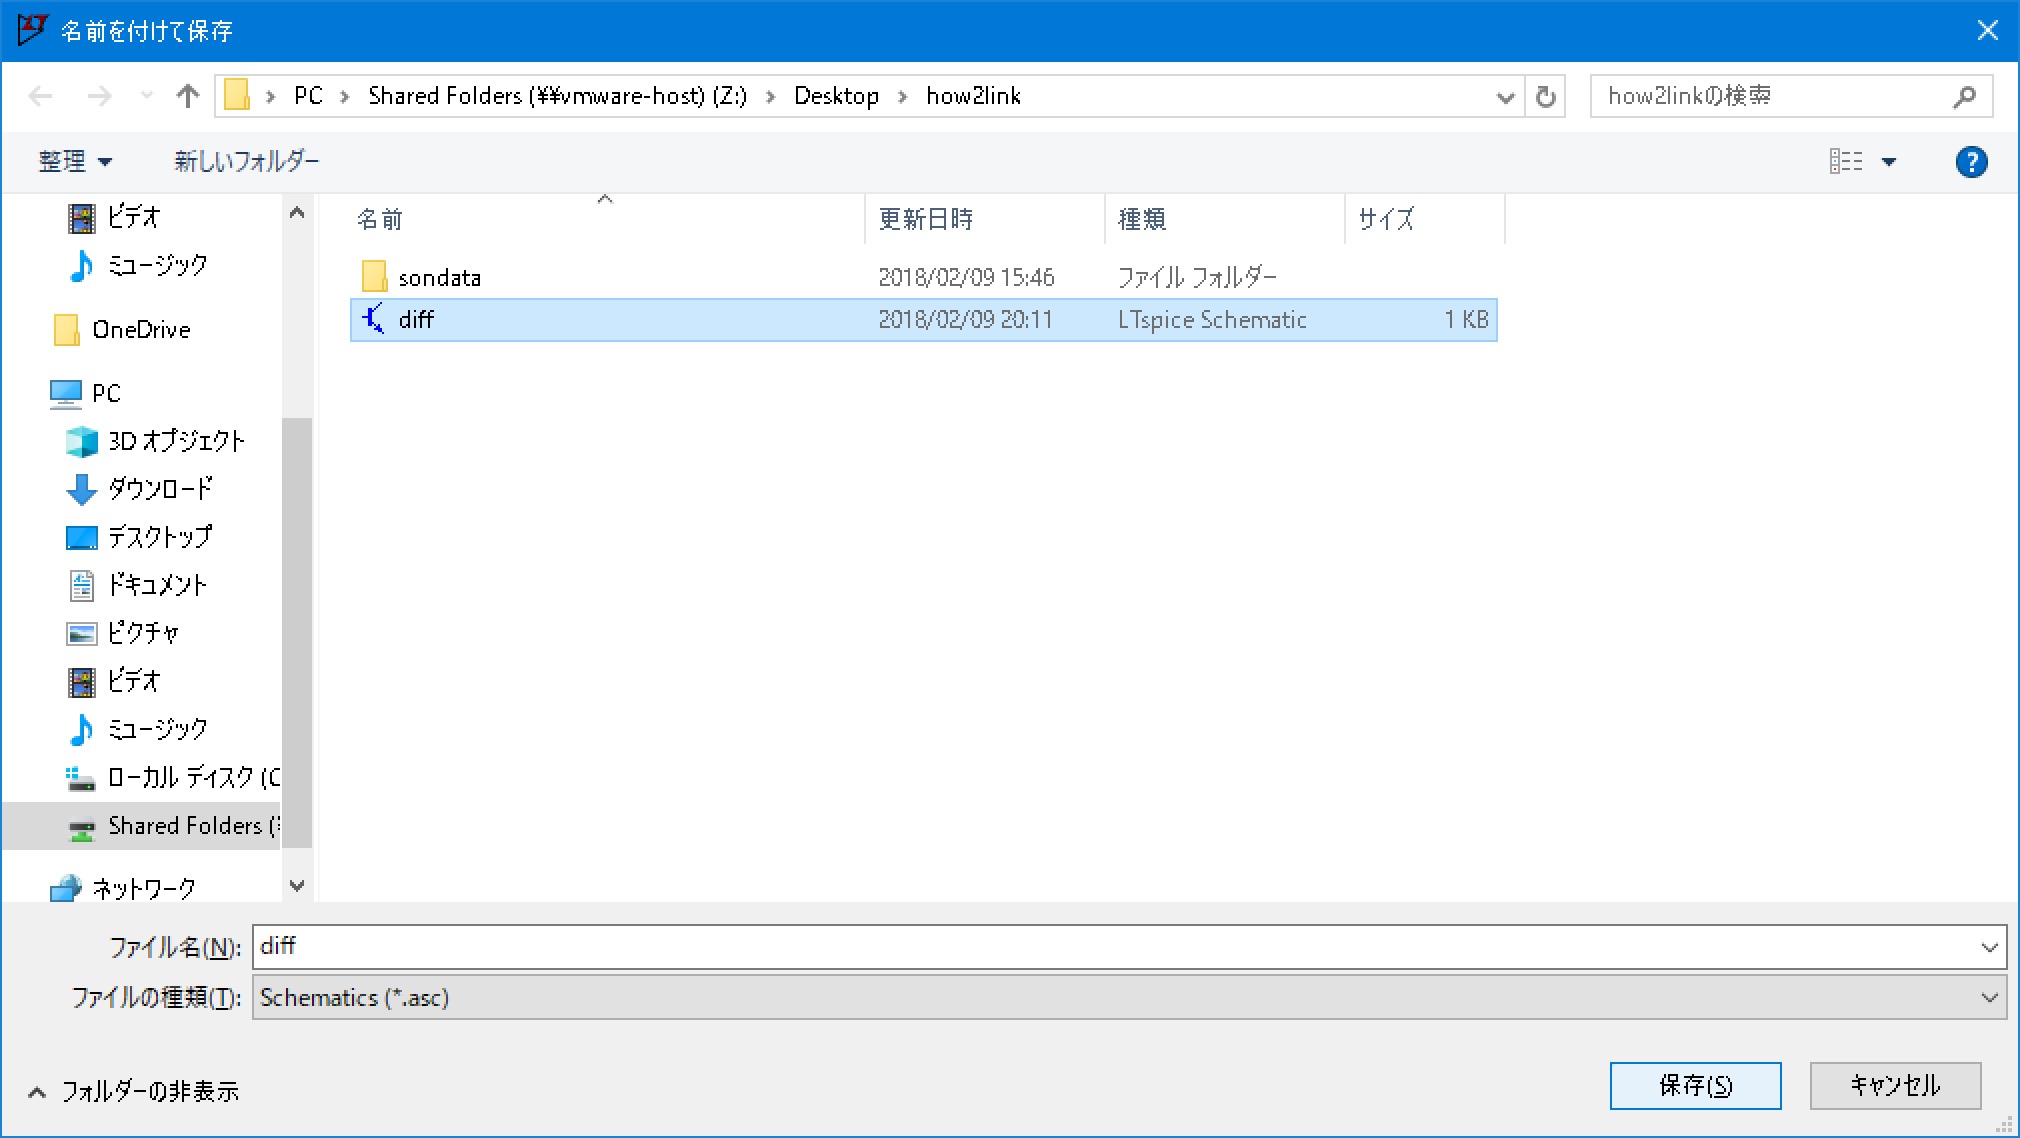Select how2link in the breadcrumb path
Image resolution: width=2020 pixels, height=1138 pixels.
pyautogui.click(x=973, y=96)
